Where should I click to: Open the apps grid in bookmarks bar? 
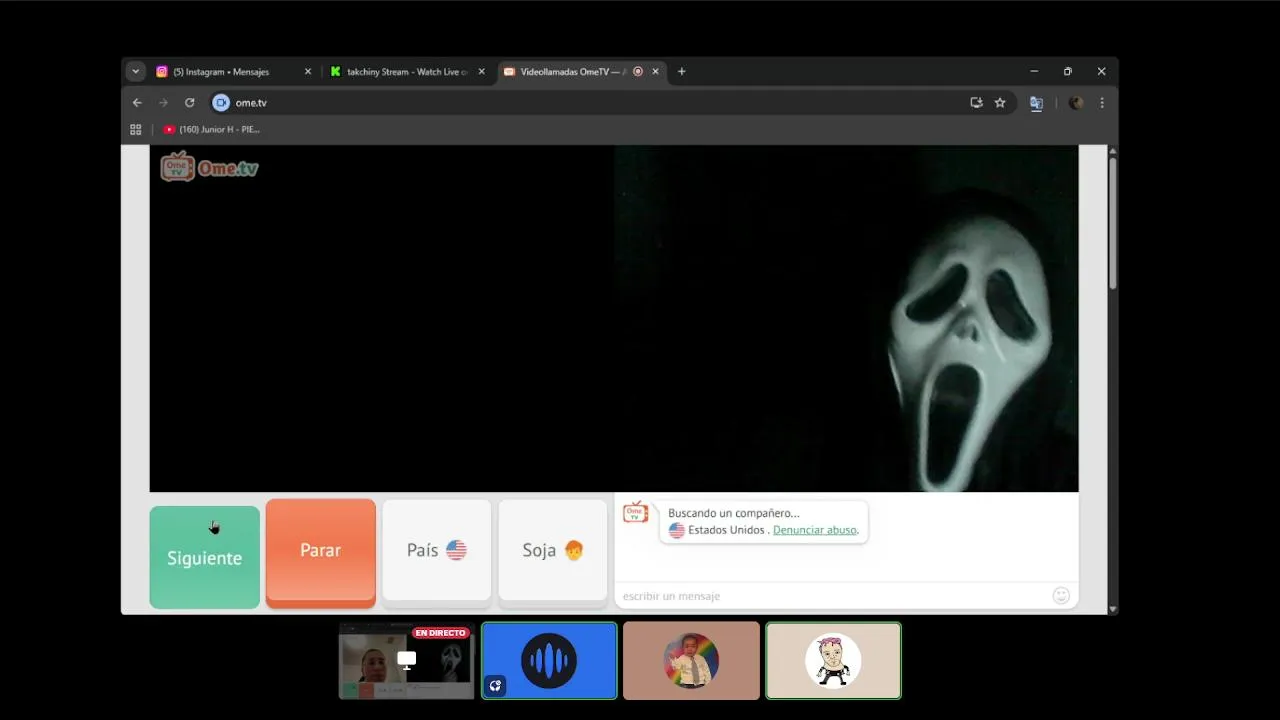[136, 129]
